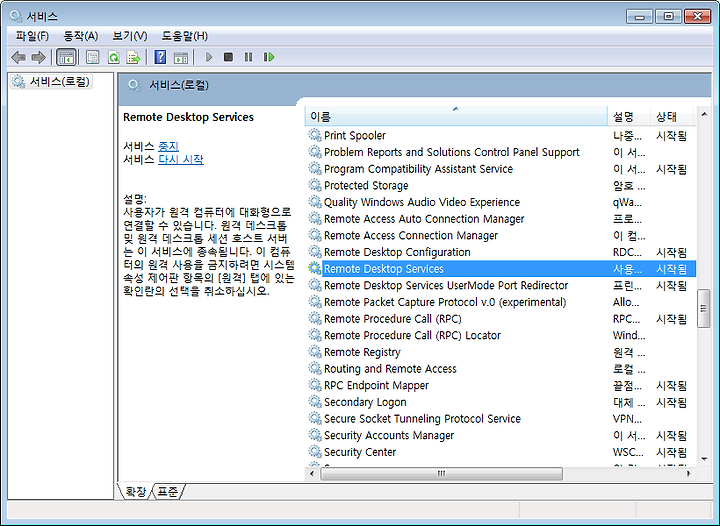
Task: Click the Remote Desktop Configuration gear icon
Action: tap(315, 252)
